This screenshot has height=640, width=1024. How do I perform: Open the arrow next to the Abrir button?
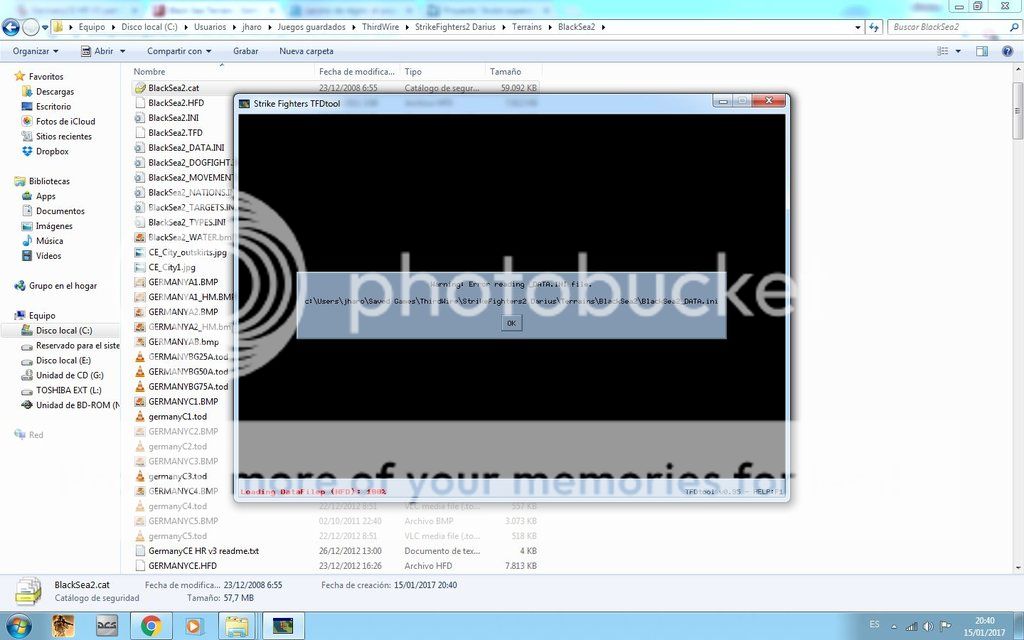(123, 51)
